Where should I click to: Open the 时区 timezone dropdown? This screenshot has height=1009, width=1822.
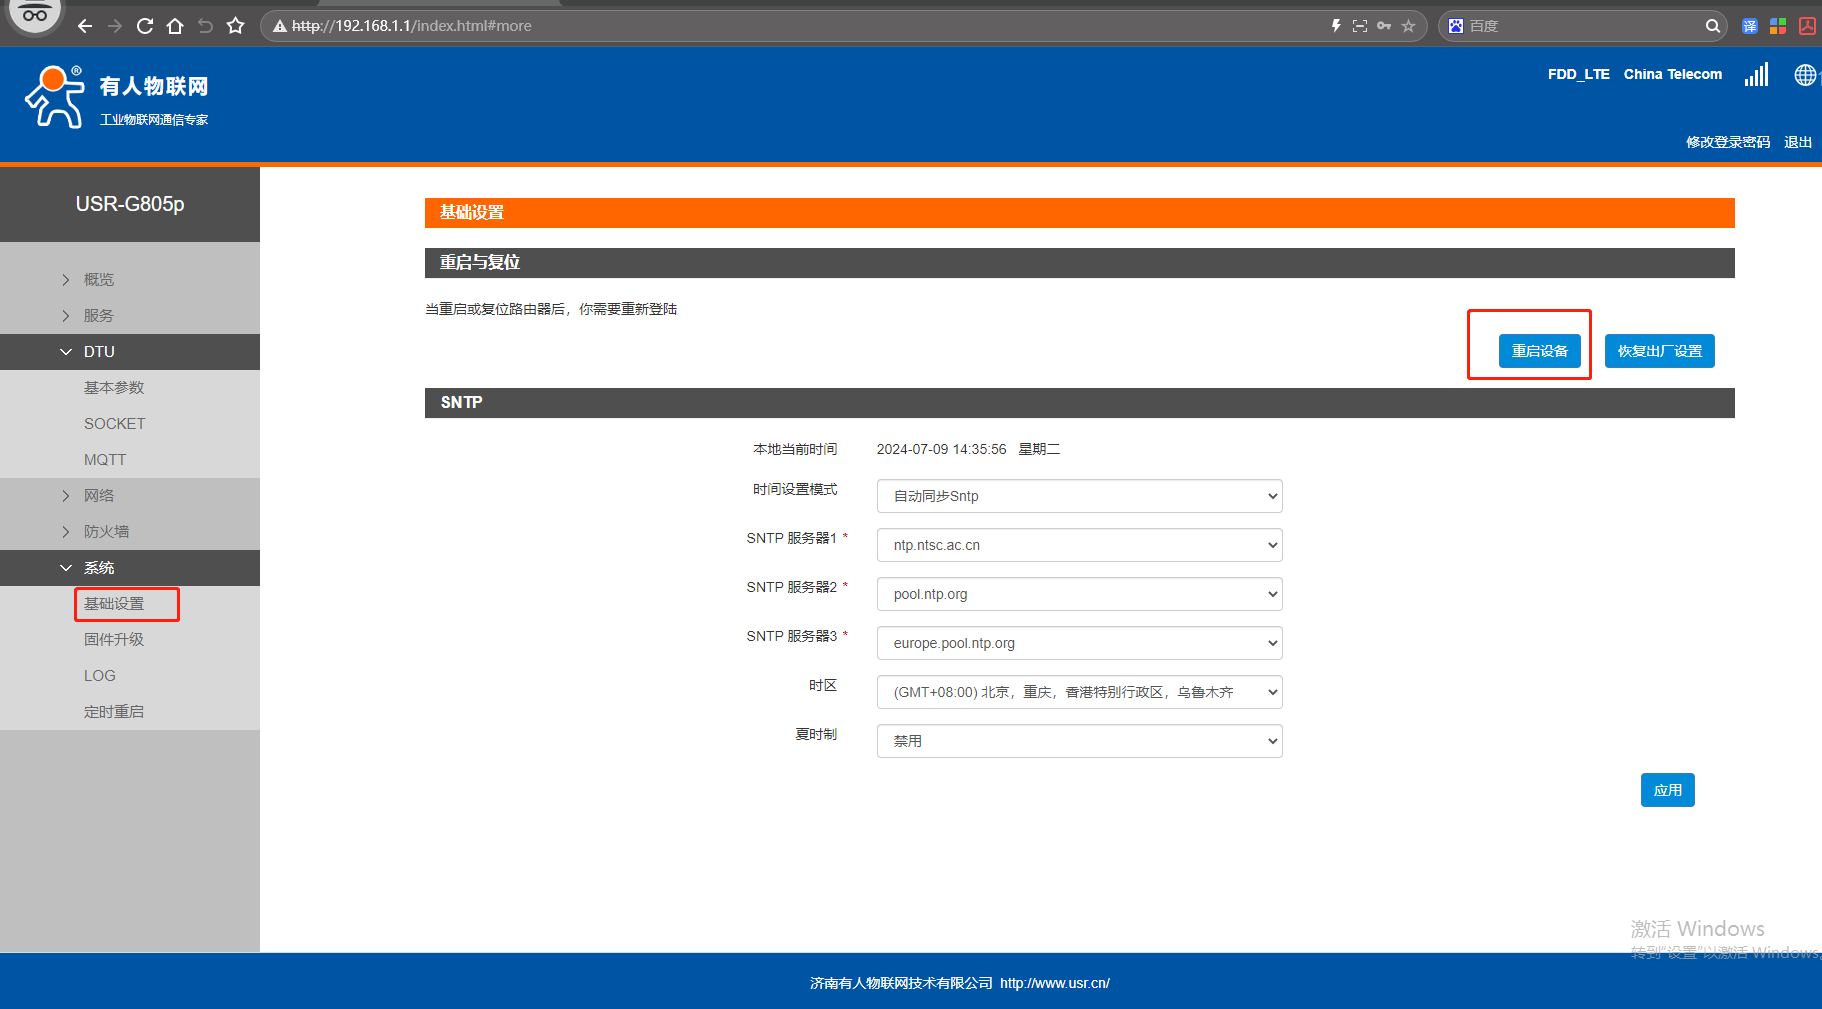click(x=1079, y=692)
